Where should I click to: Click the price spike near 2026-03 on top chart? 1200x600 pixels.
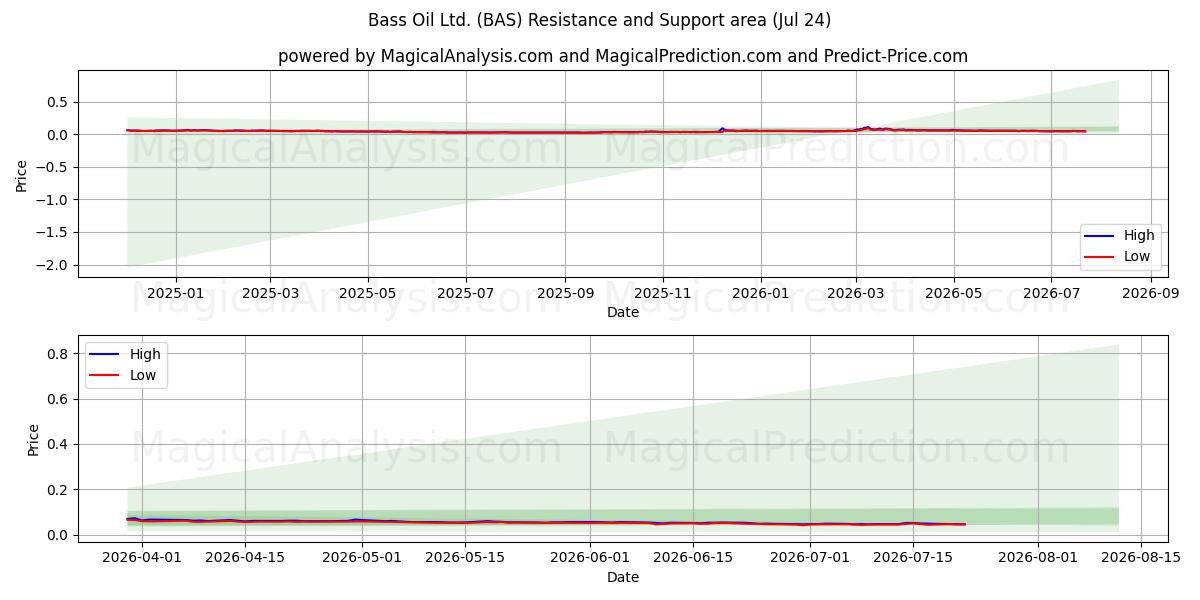coord(867,127)
